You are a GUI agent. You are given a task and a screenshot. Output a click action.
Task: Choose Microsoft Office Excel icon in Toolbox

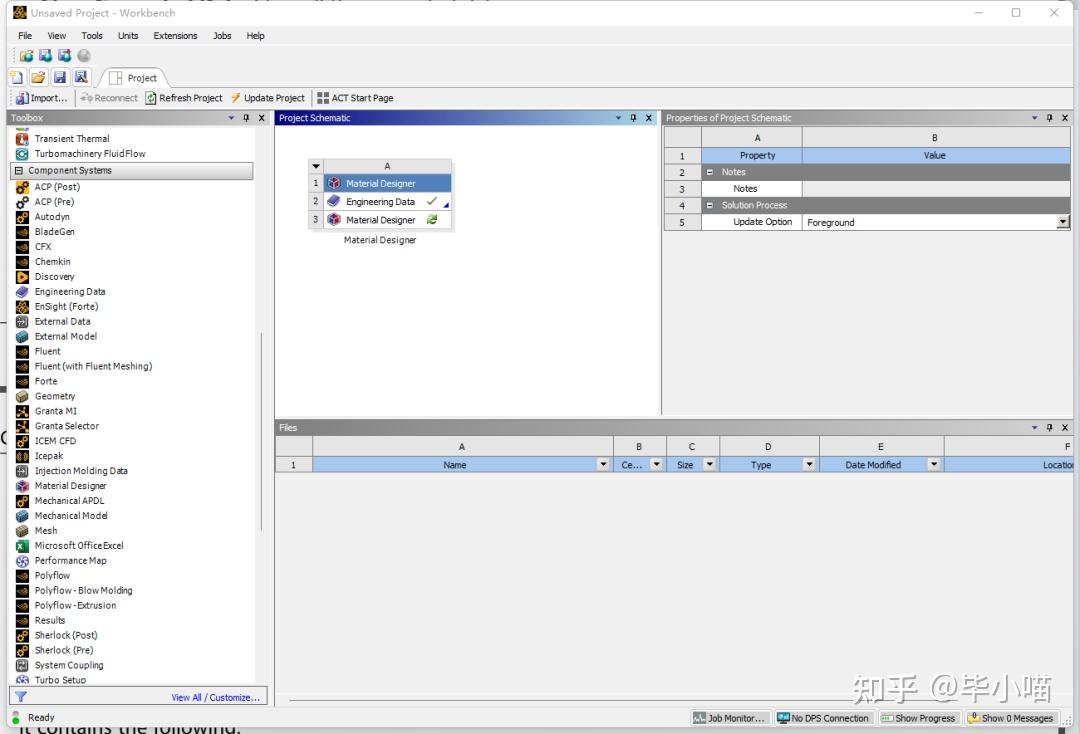tap(22, 546)
